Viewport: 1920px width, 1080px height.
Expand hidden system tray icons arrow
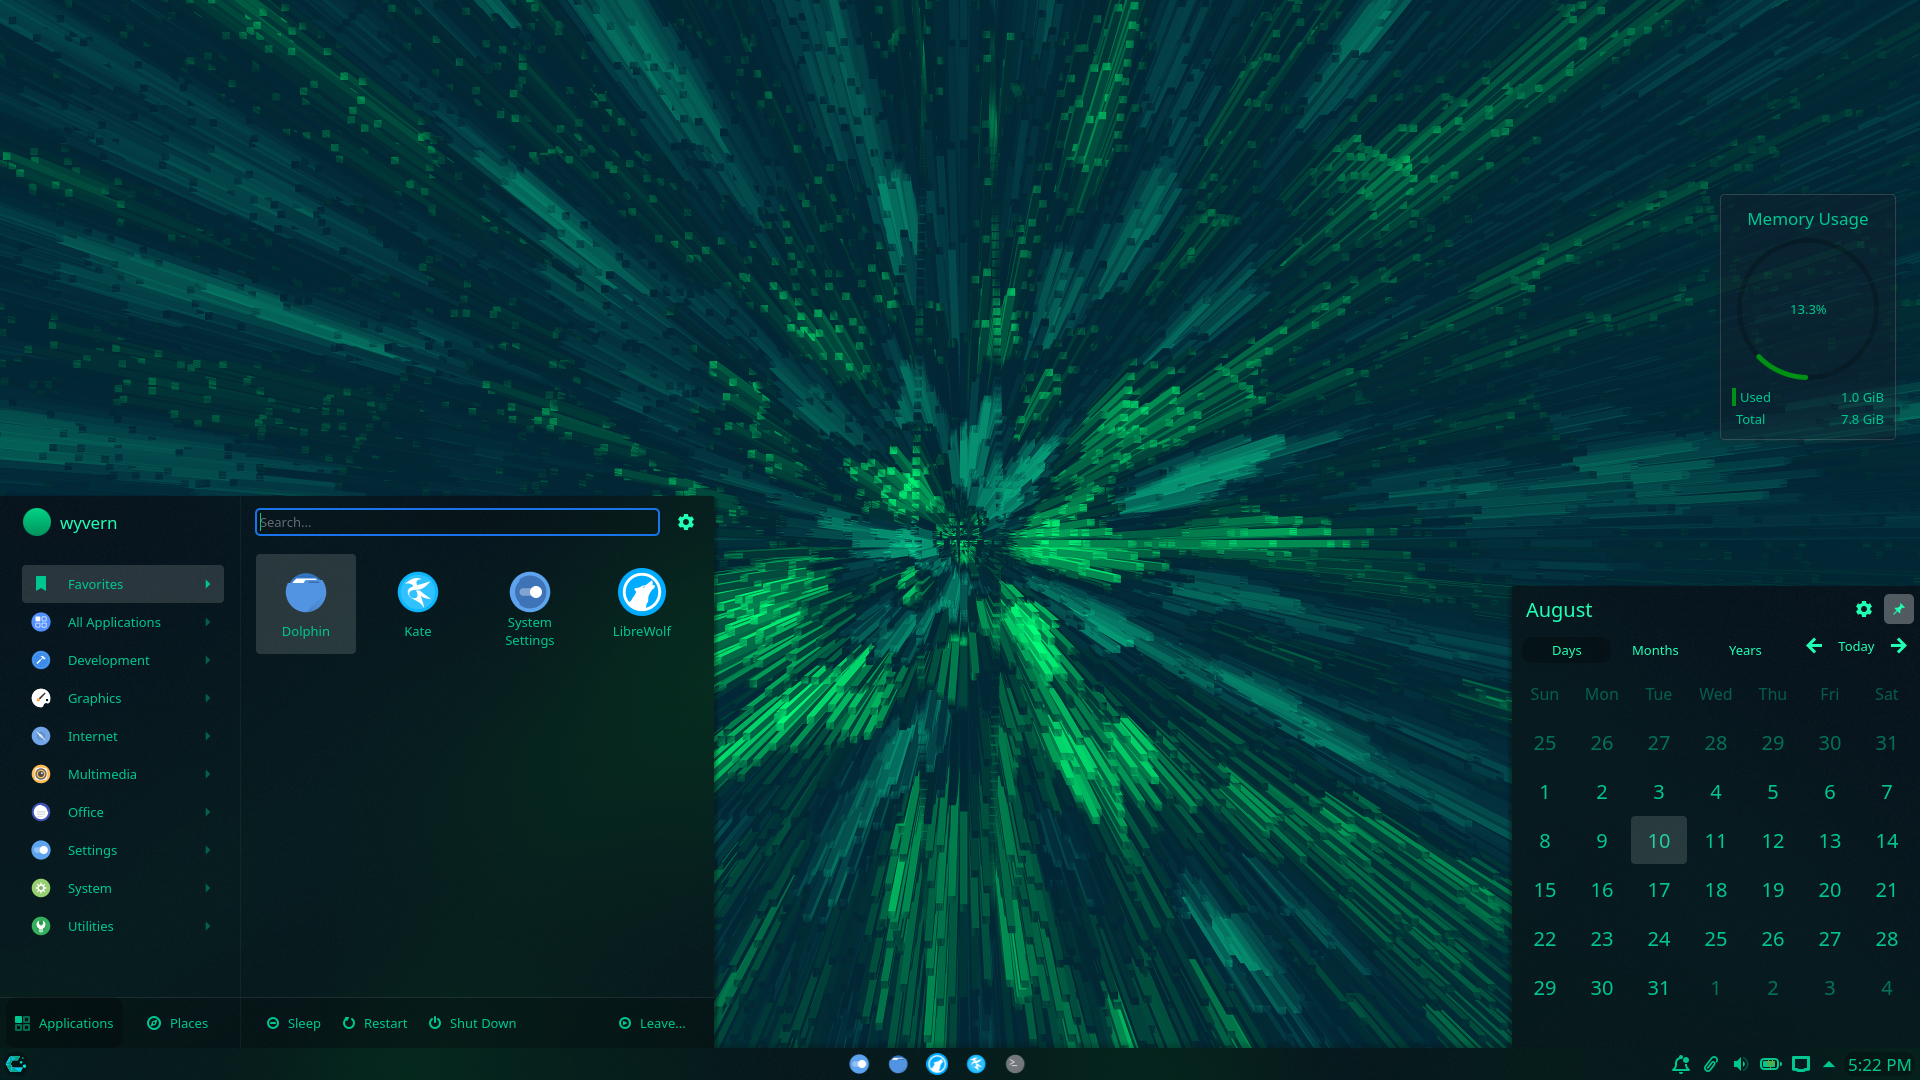[1829, 1064]
